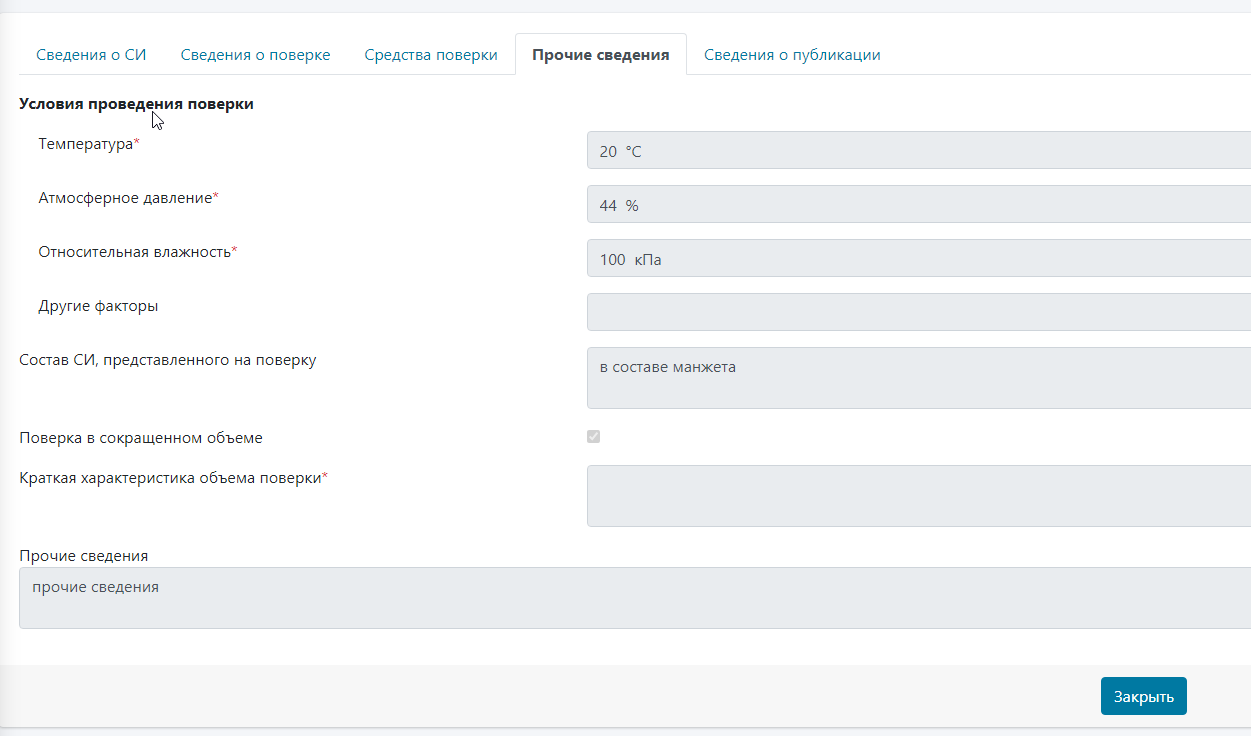Focus the field containing 44 %
This screenshot has width=1251, height=736.
918,205
